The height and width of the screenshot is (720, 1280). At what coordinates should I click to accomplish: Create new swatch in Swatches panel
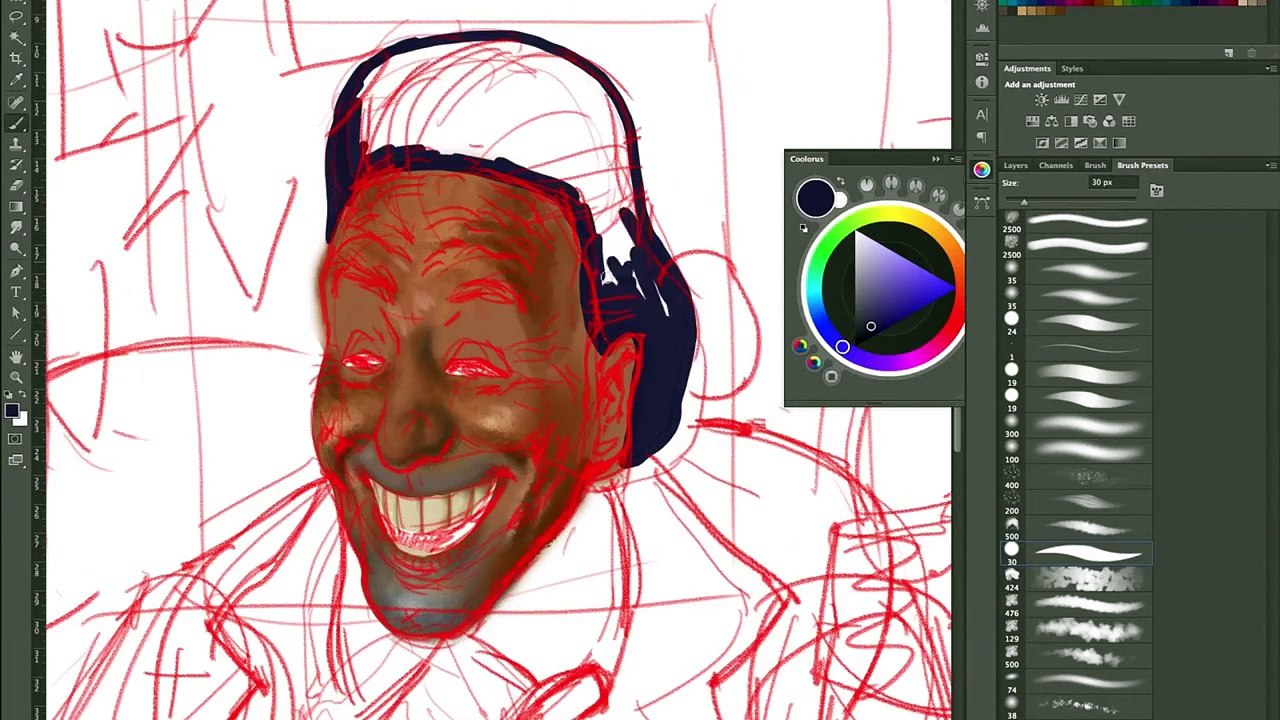(x=1229, y=53)
